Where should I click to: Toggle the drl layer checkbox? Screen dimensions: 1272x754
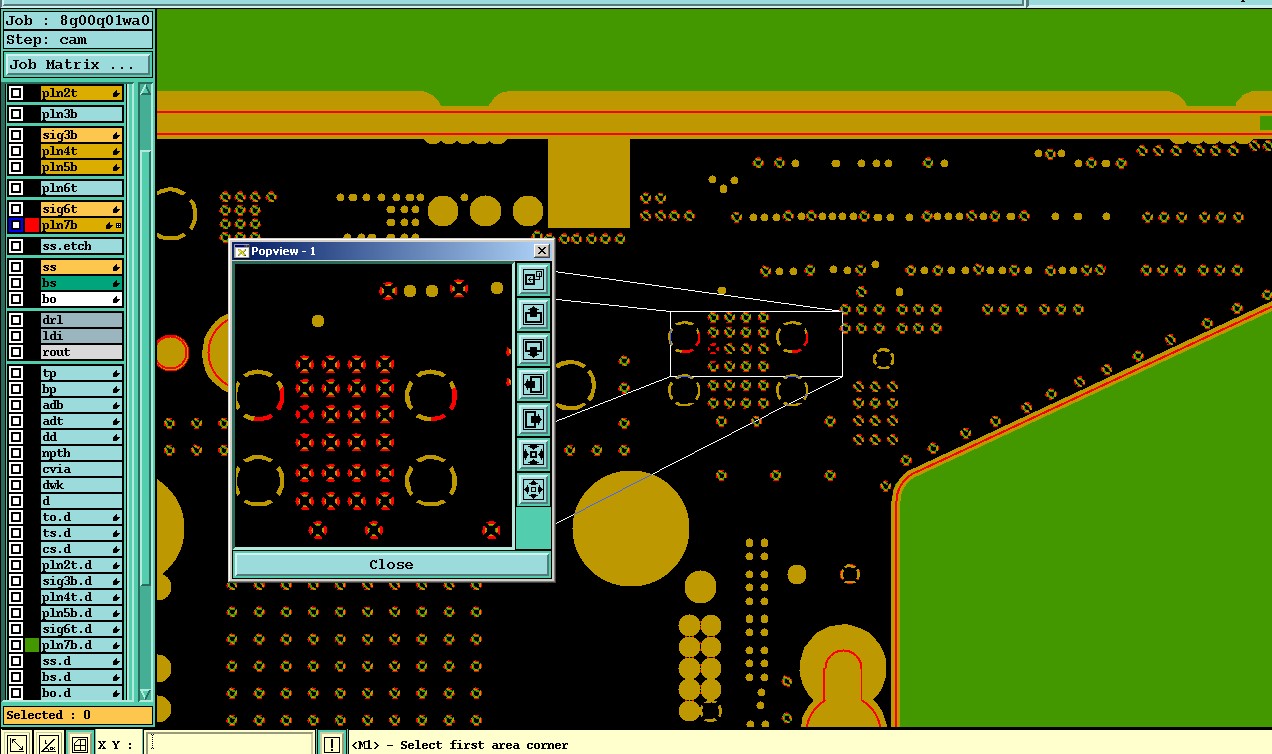click(x=16, y=320)
